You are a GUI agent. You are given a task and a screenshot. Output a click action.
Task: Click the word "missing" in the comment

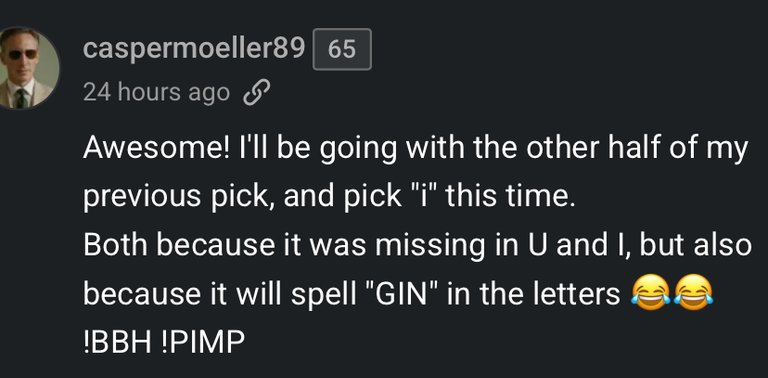point(432,246)
